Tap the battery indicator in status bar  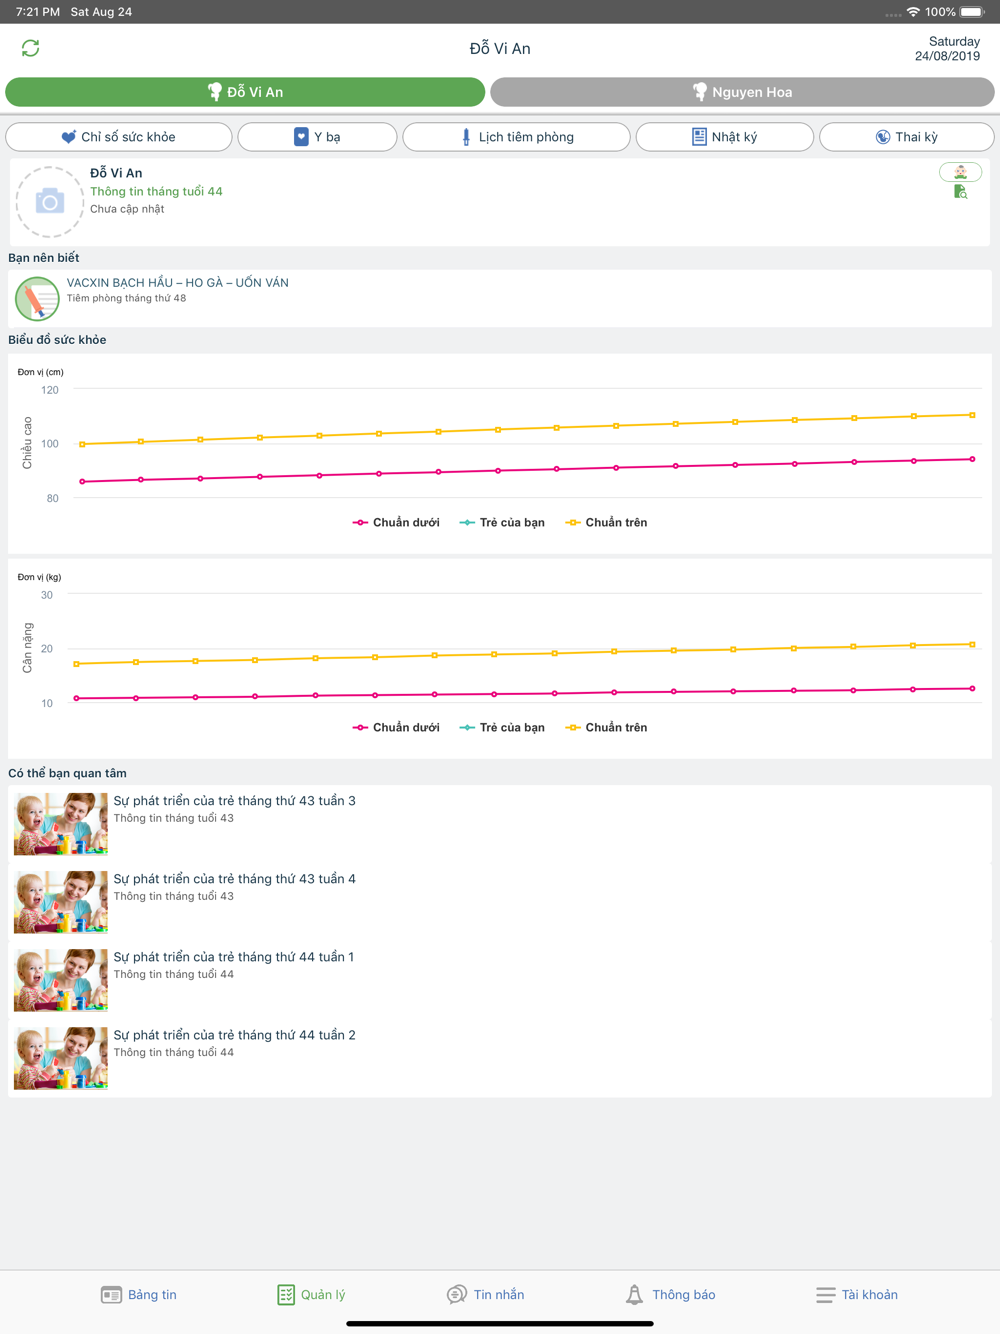(x=972, y=12)
